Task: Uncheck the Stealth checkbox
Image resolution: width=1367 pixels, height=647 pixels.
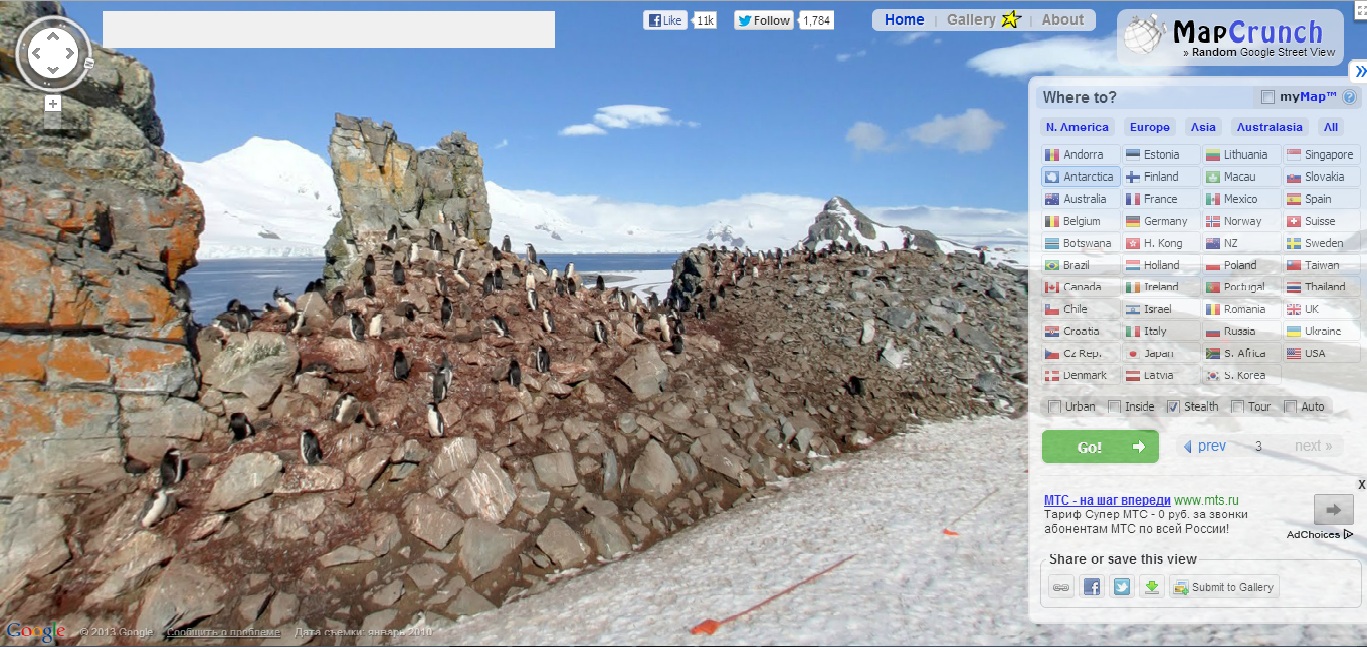Action: point(1173,407)
